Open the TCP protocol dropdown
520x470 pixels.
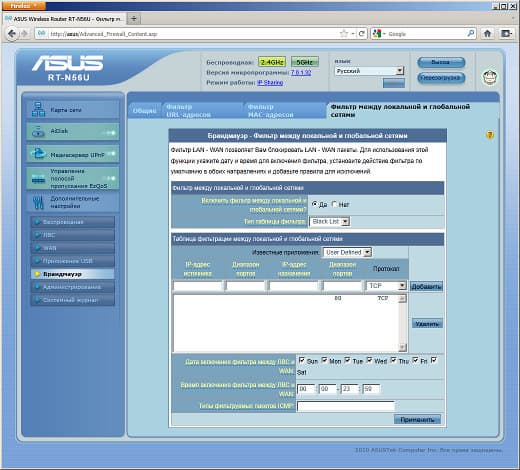pyautogui.click(x=386, y=286)
